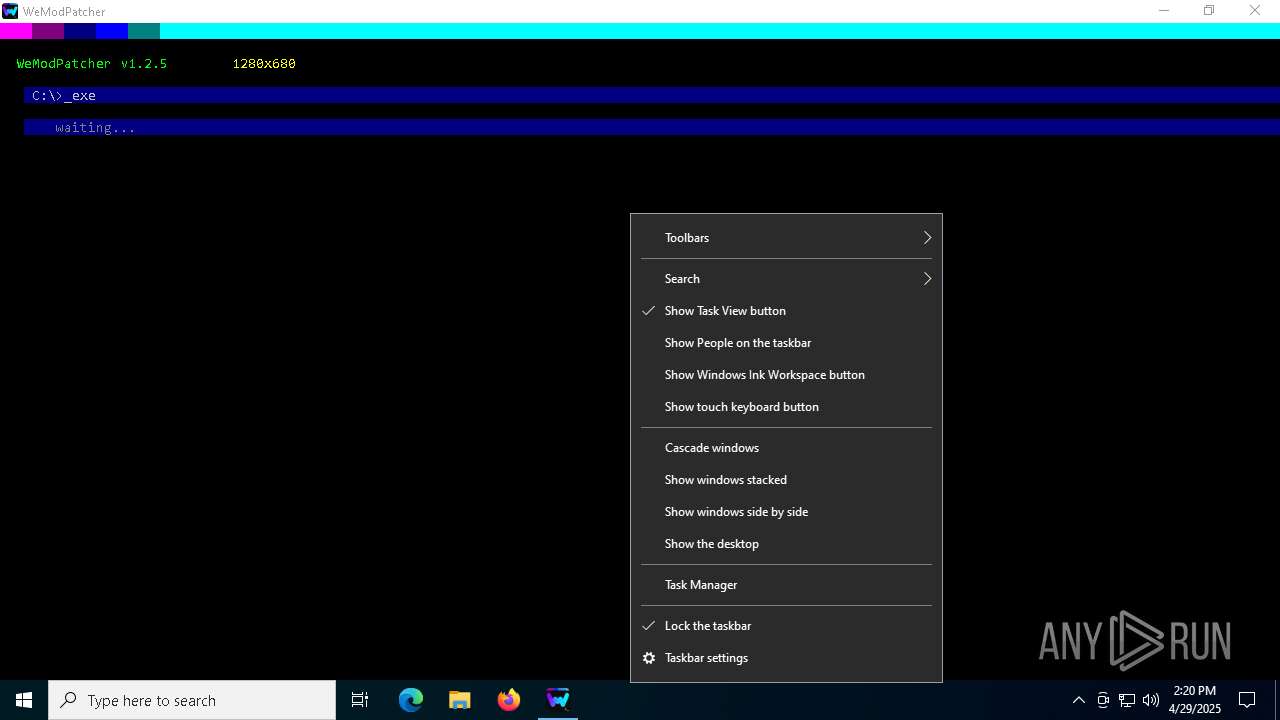Uncheck Show Task View button
The height and width of the screenshot is (720, 1280).
(786, 311)
